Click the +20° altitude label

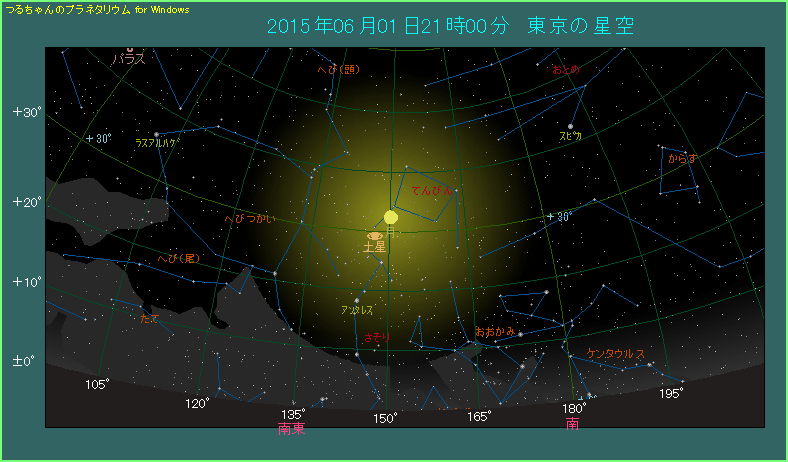click(26, 202)
